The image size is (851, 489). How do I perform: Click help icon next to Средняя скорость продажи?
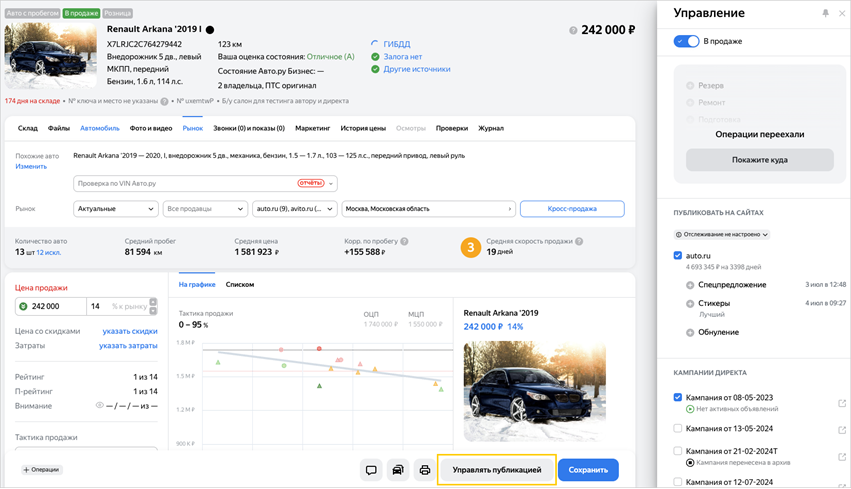[579, 242]
